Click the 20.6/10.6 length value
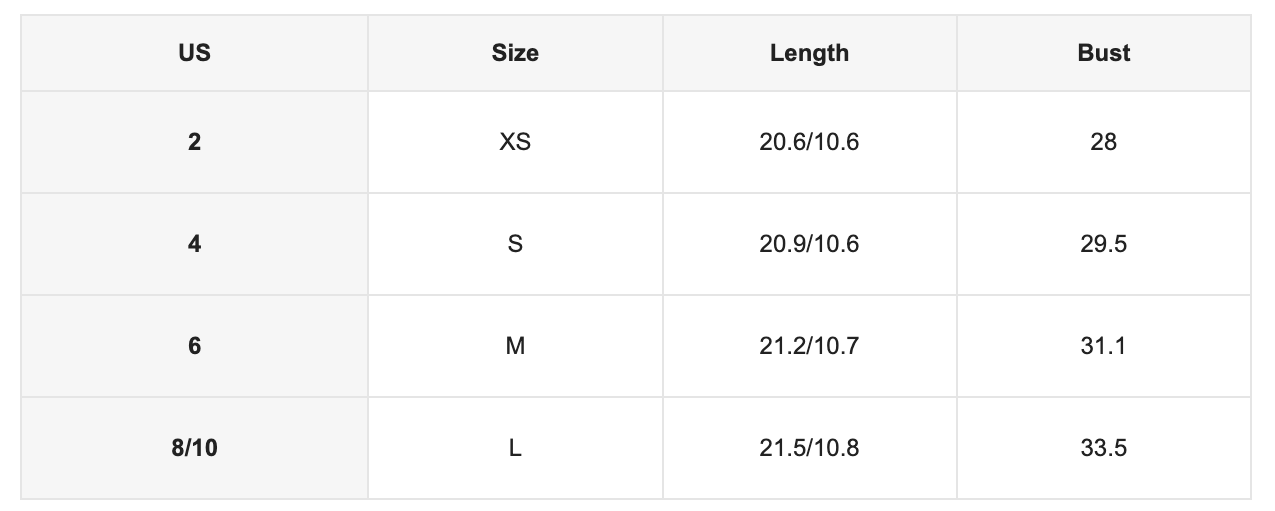The height and width of the screenshot is (511, 1275). pyautogui.click(x=809, y=142)
